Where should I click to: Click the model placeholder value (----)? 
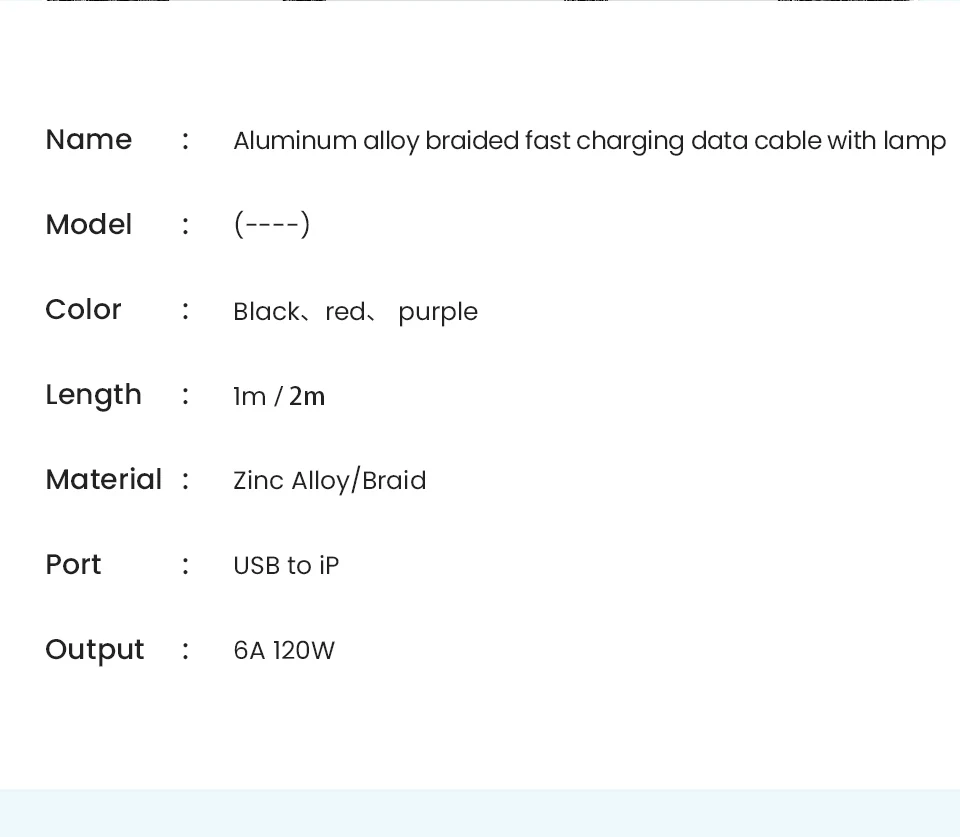272,225
